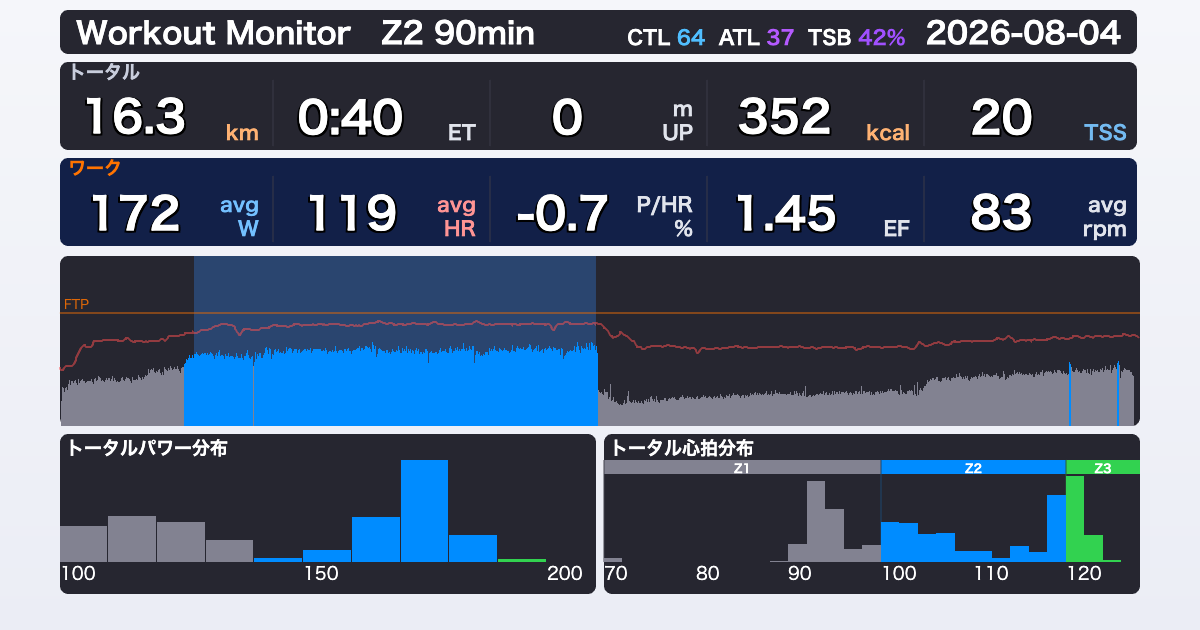Click the 172 avg W power value
The width and height of the screenshot is (1200, 630).
(x=135, y=213)
